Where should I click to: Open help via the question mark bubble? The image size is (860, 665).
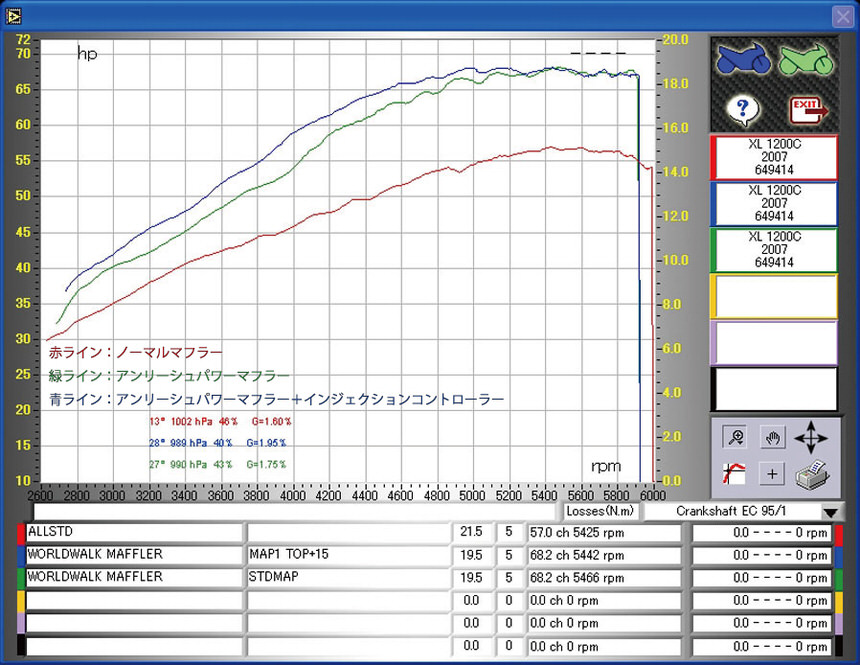coord(743,107)
